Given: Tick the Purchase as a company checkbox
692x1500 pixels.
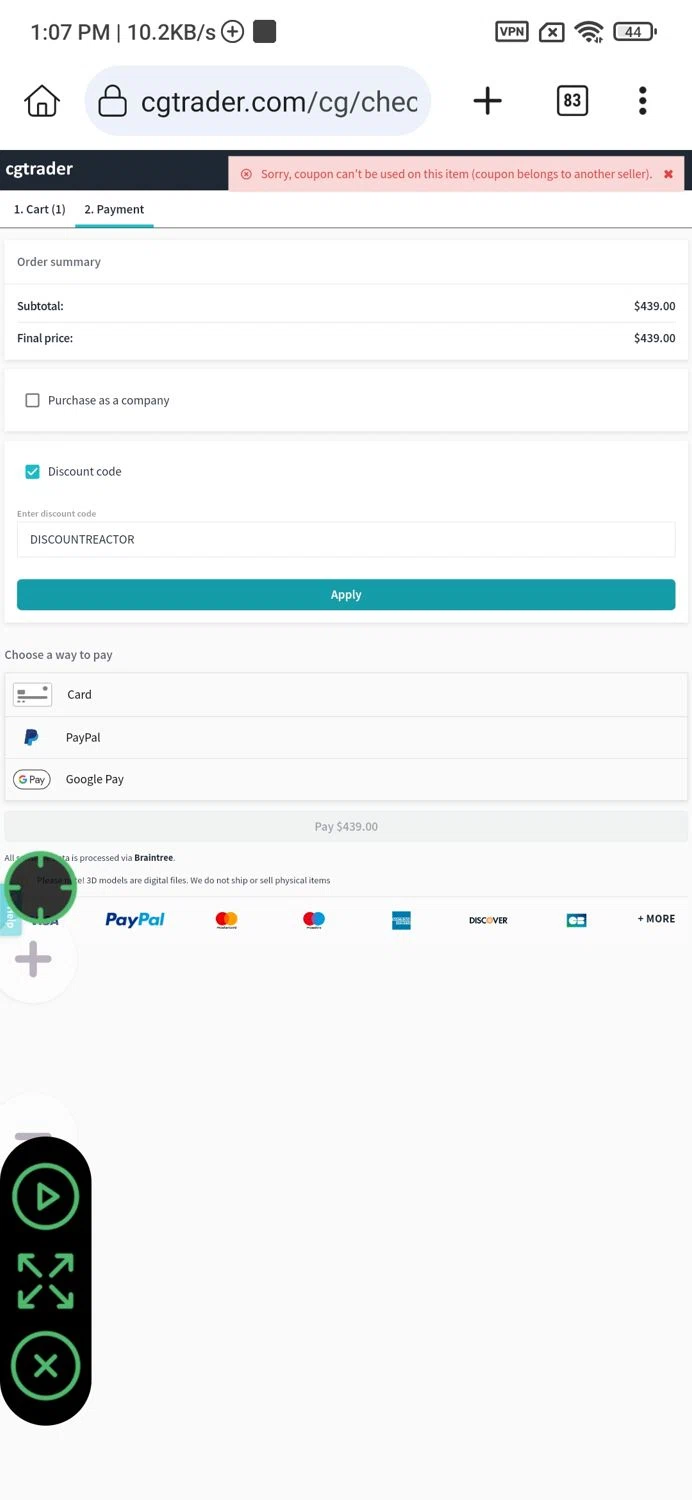Looking at the screenshot, I should coord(32,400).
